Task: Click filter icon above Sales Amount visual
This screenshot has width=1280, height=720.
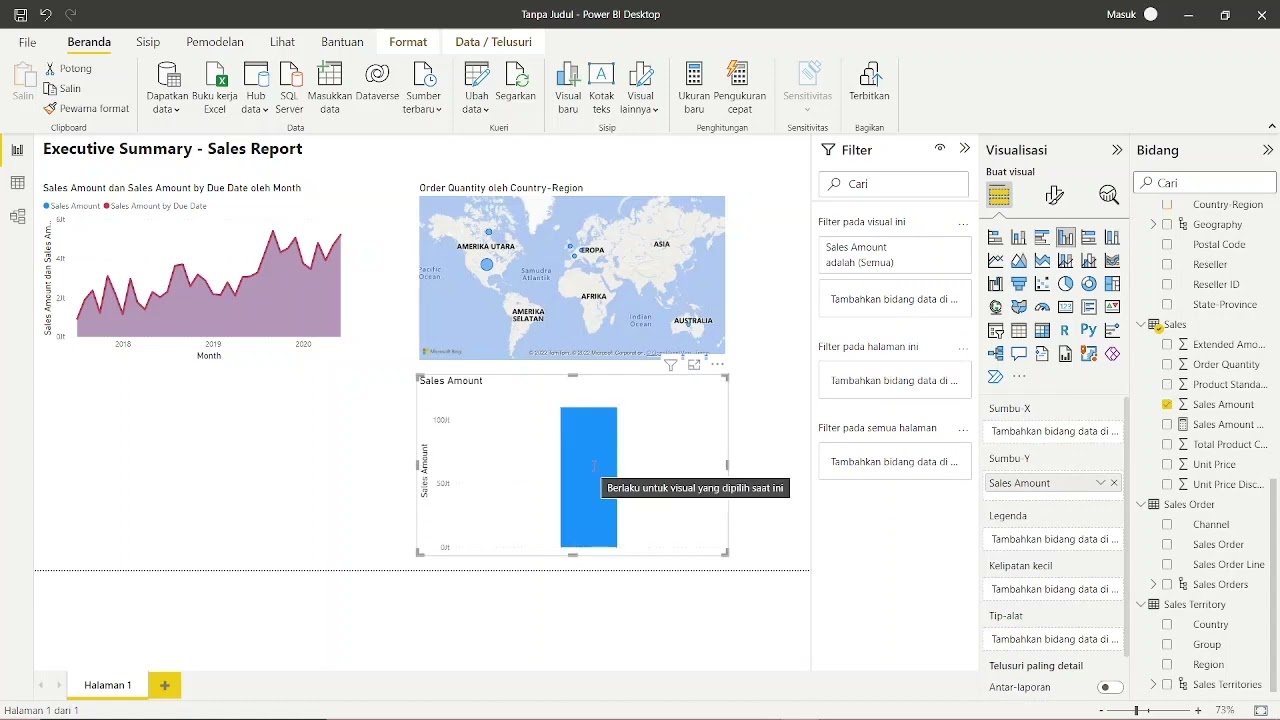Action: click(x=671, y=365)
